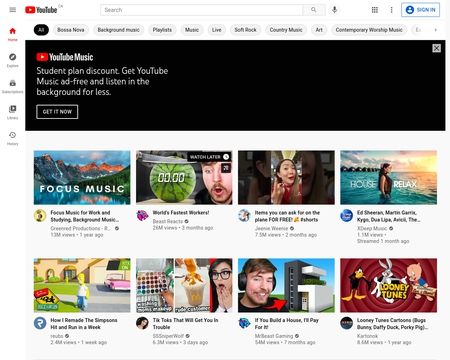Open XDeep Music channel name link
This screenshot has height=360, width=450.
coord(372,228)
